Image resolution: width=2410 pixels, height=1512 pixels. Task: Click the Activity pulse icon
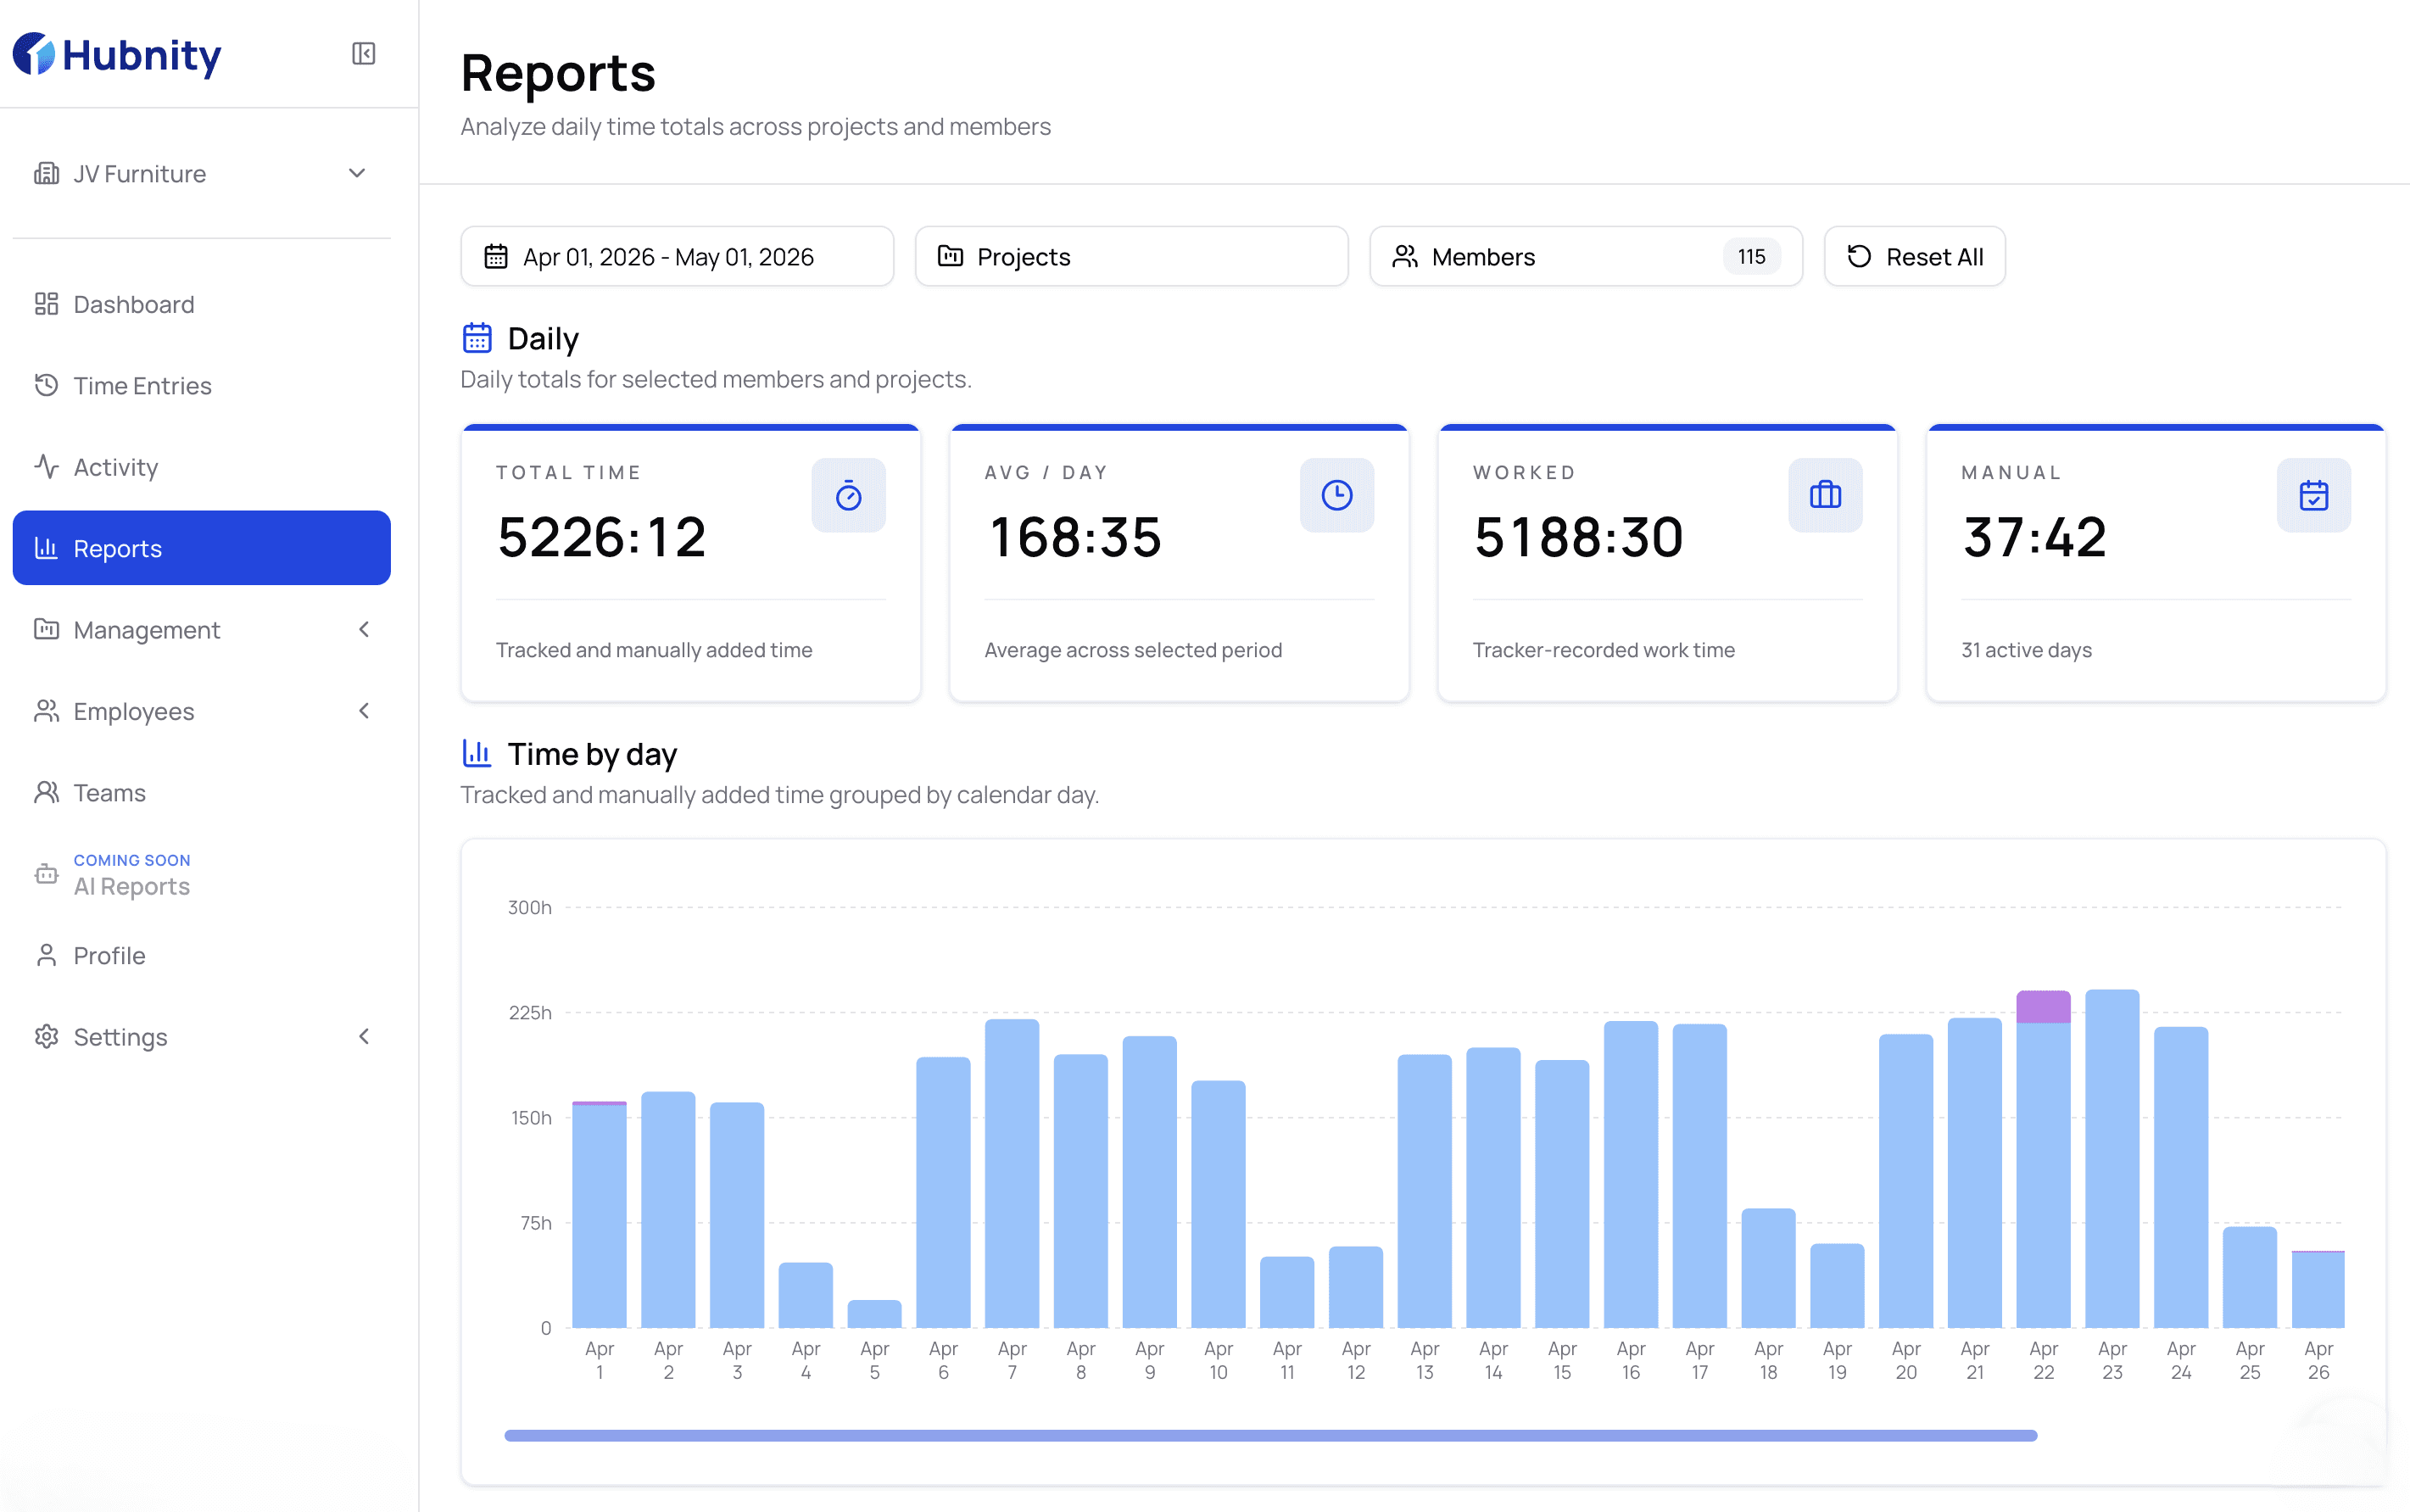[x=46, y=467]
